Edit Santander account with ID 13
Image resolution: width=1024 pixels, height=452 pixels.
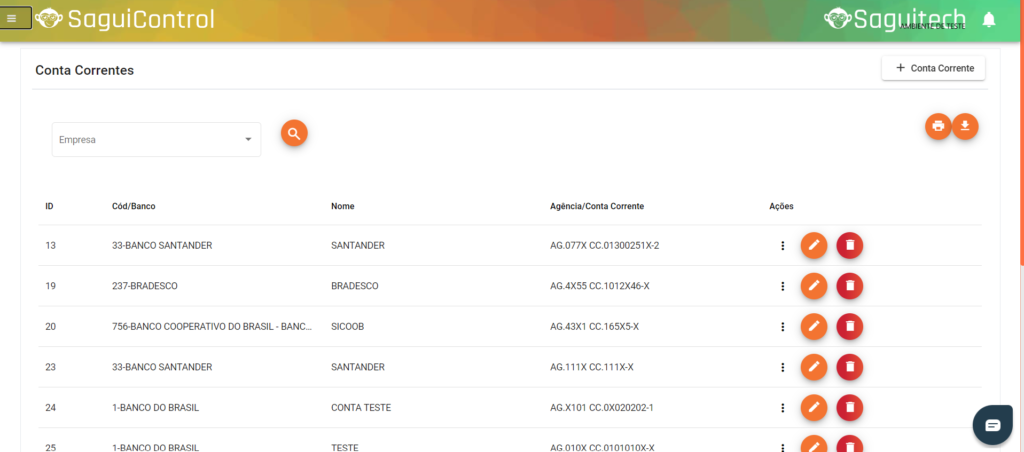coord(814,245)
